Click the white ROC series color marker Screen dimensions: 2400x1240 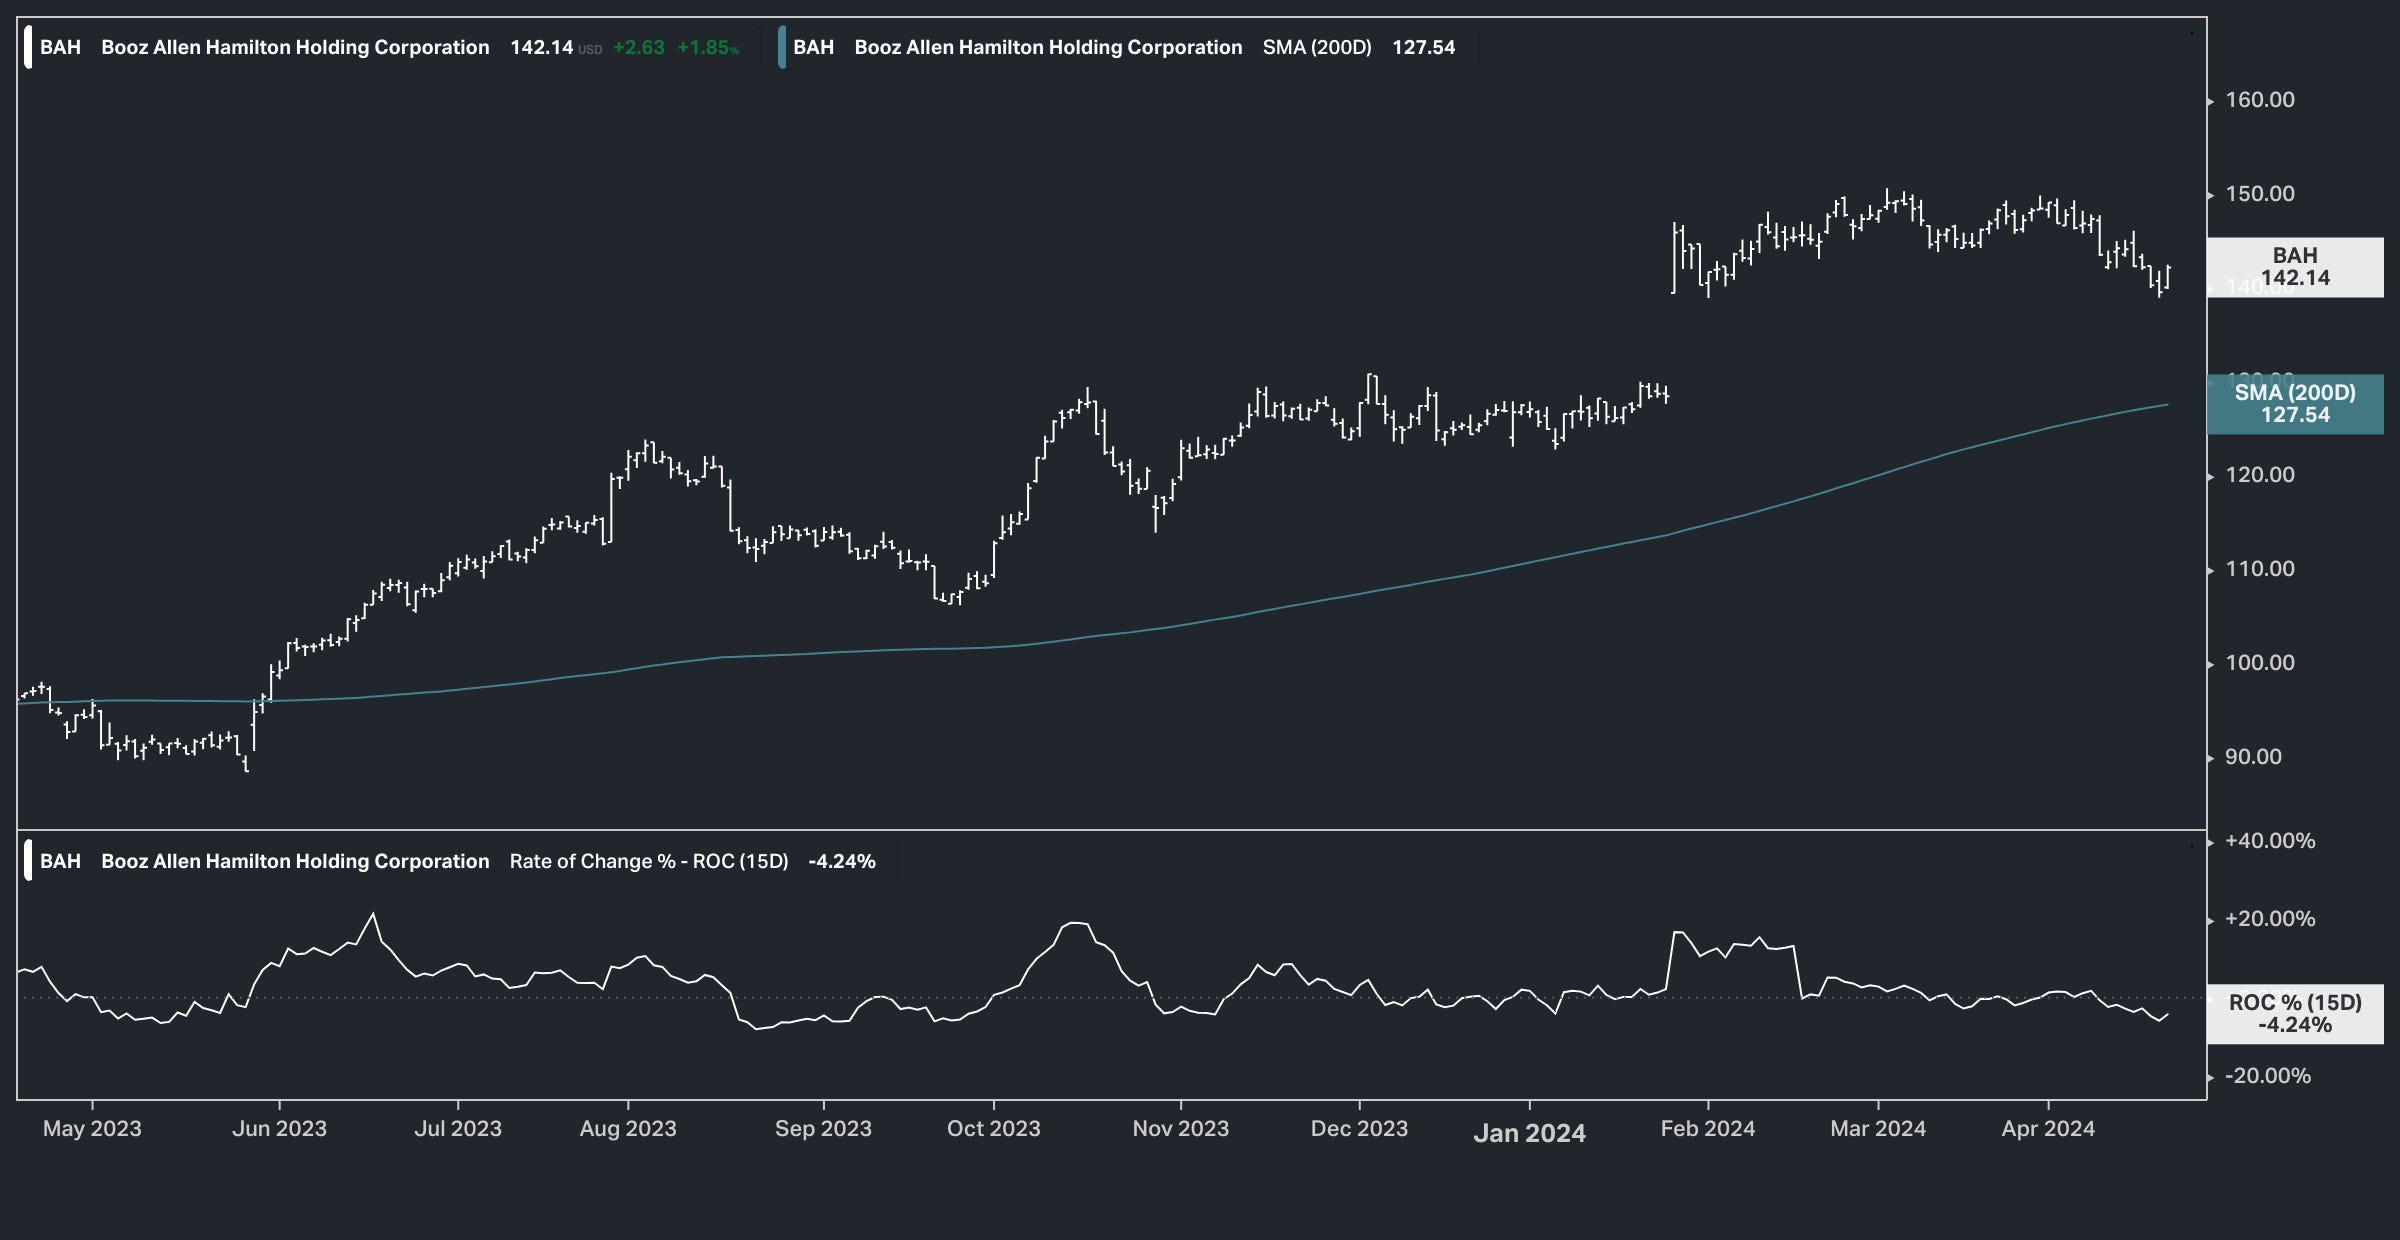click(x=28, y=861)
